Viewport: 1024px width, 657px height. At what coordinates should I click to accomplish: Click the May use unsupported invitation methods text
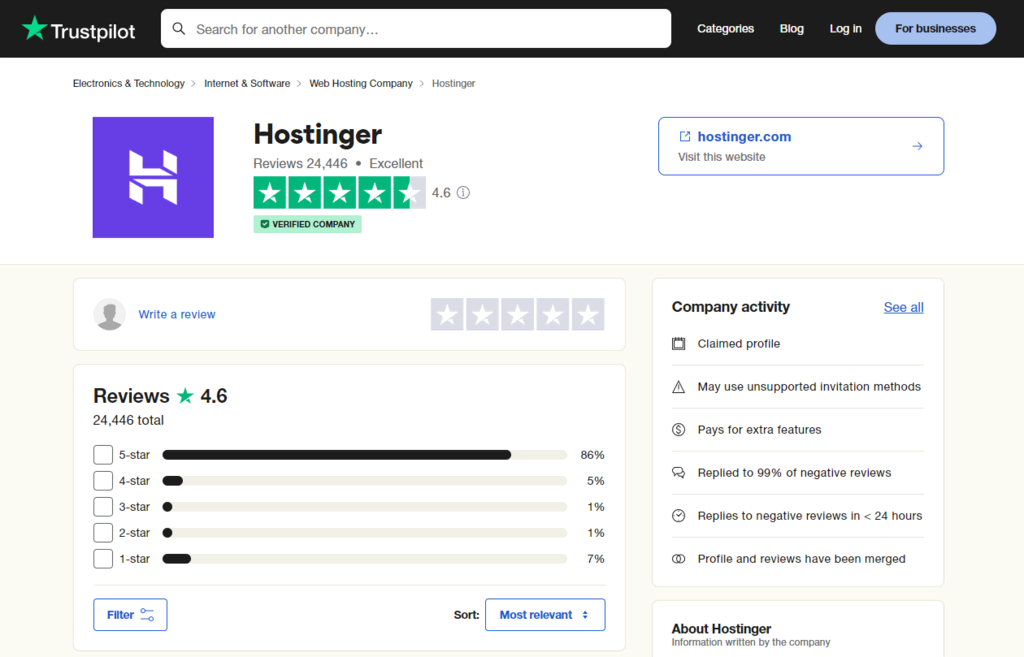[x=809, y=387]
